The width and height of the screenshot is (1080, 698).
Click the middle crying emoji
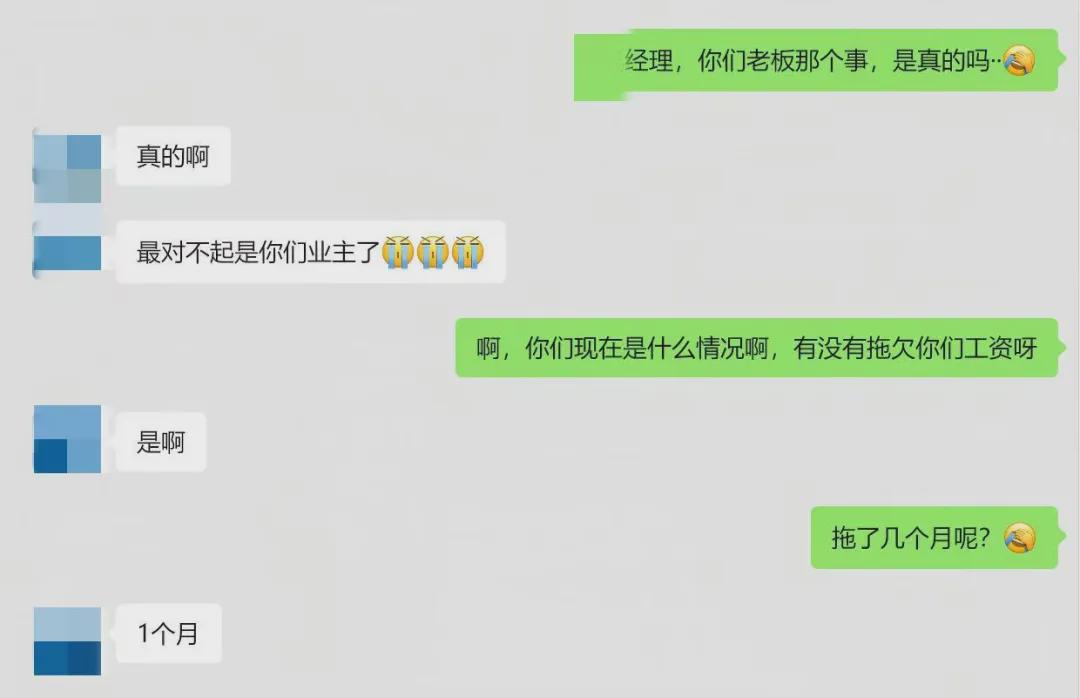433,252
